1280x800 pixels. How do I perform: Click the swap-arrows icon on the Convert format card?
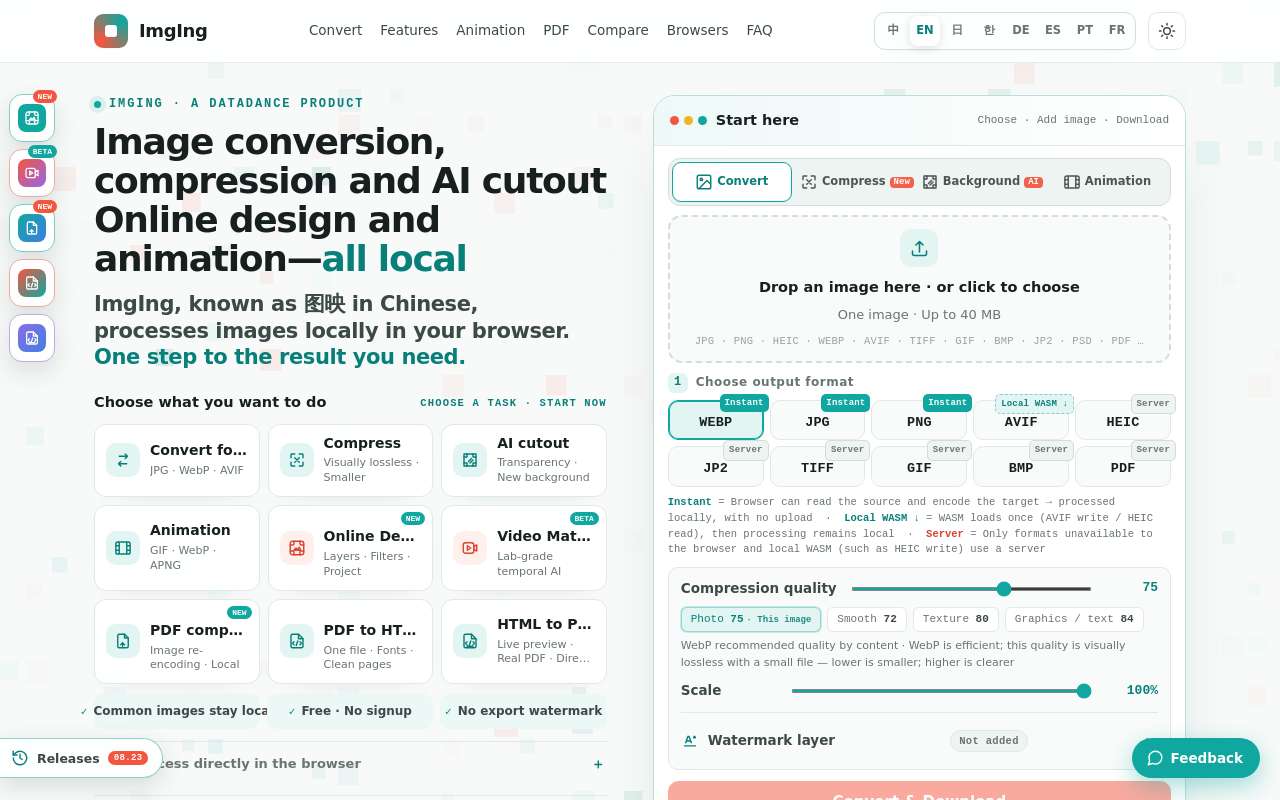(123, 460)
